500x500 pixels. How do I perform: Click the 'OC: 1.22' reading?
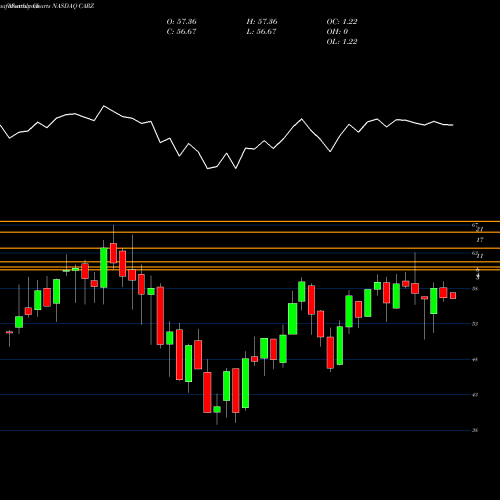342,22
